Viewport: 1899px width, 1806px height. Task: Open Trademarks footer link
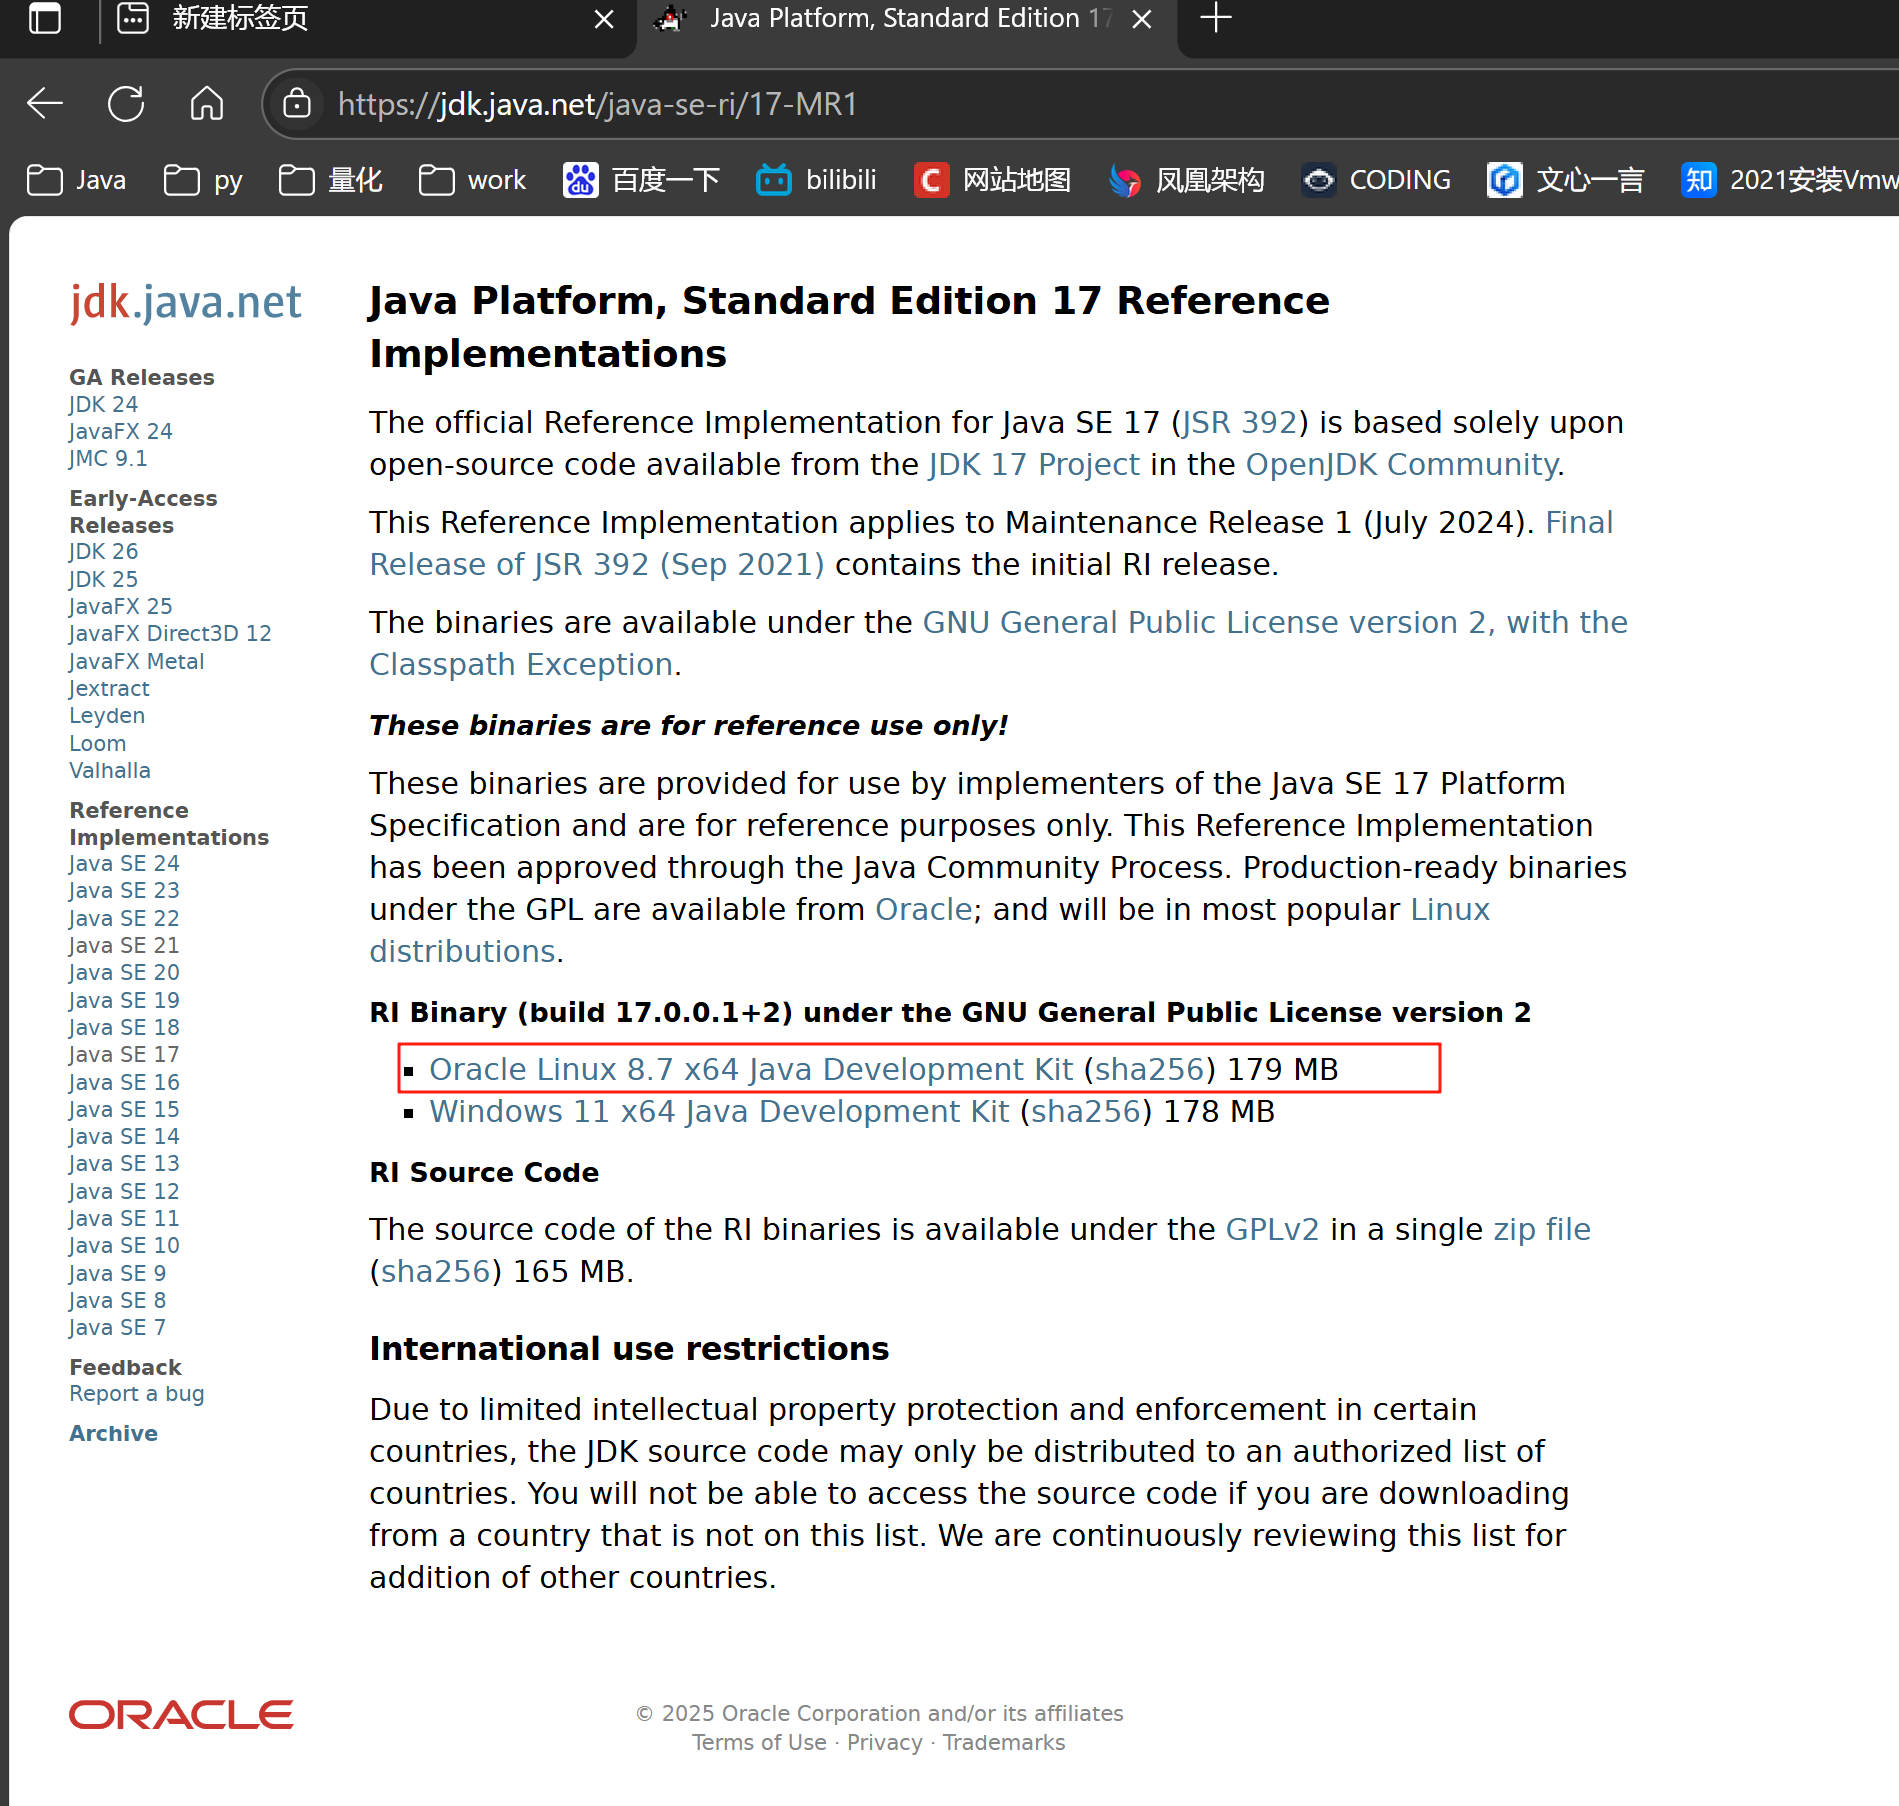coord(1004,1742)
